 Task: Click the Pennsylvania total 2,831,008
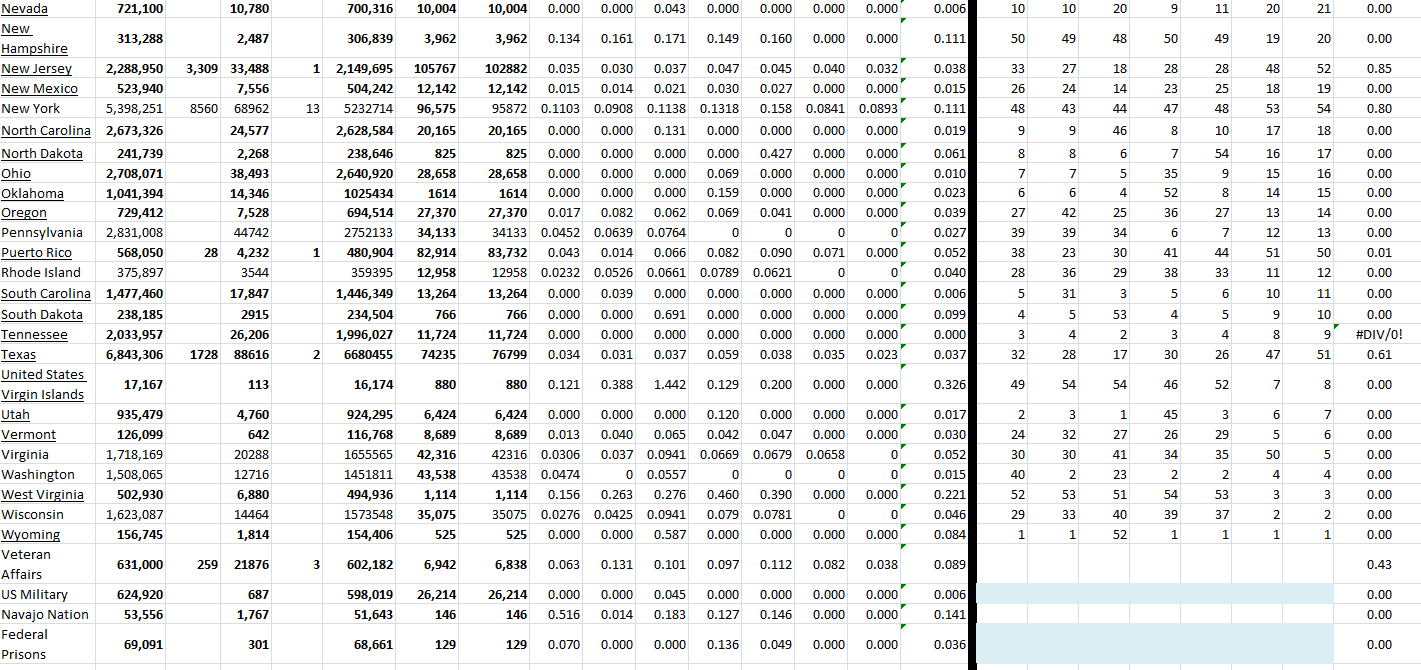click(x=134, y=233)
